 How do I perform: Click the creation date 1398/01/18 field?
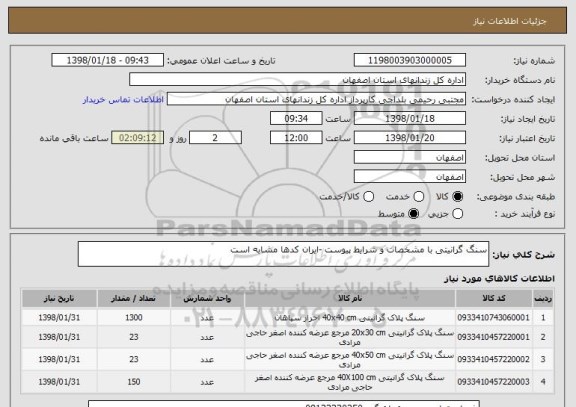point(410,119)
